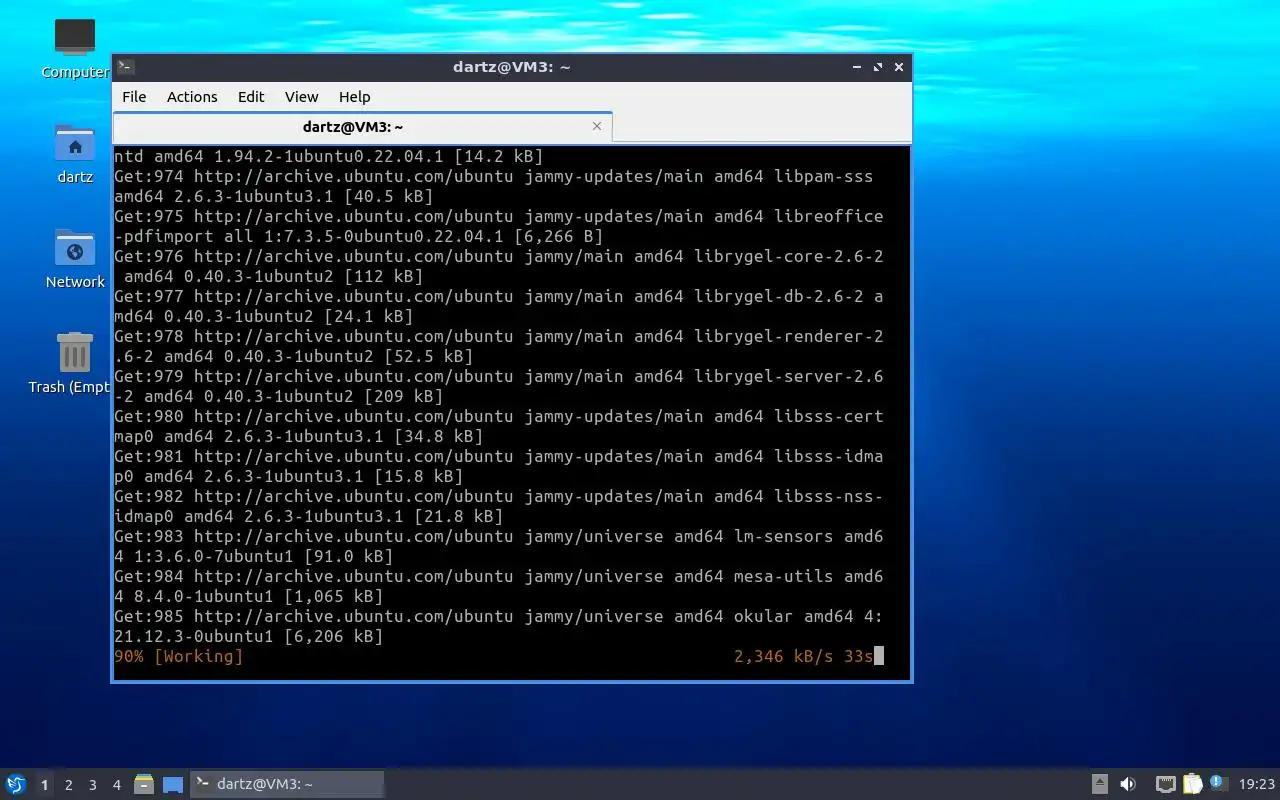
Task: Click the terminal icon in title bar
Action: [x=125, y=67]
